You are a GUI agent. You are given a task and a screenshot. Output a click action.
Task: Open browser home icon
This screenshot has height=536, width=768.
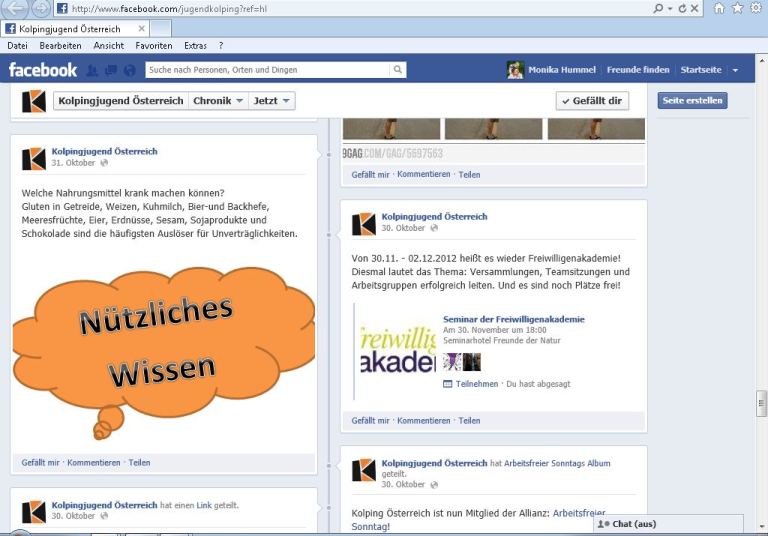pos(719,8)
